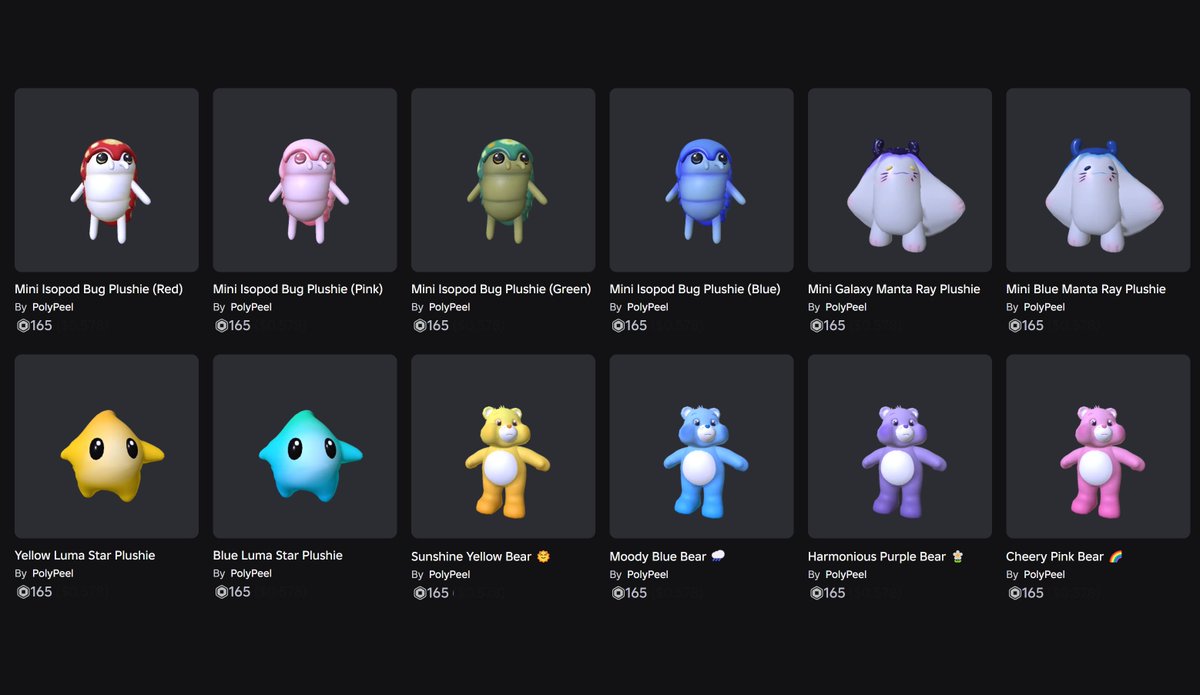The image size is (1200, 695).
Task: Click Robux icon for Yellow Luma Star
Action: pyautogui.click(x=22, y=591)
